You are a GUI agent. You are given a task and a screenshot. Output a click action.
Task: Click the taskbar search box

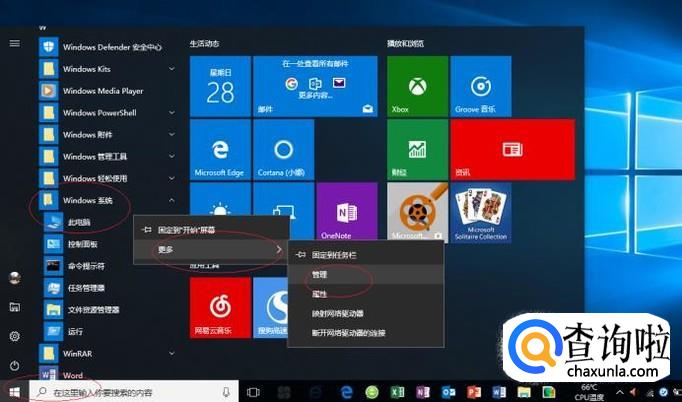134,392
